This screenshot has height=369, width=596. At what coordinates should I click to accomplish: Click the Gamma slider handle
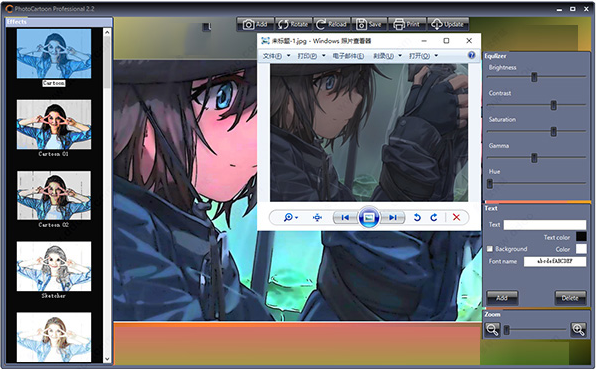point(534,158)
